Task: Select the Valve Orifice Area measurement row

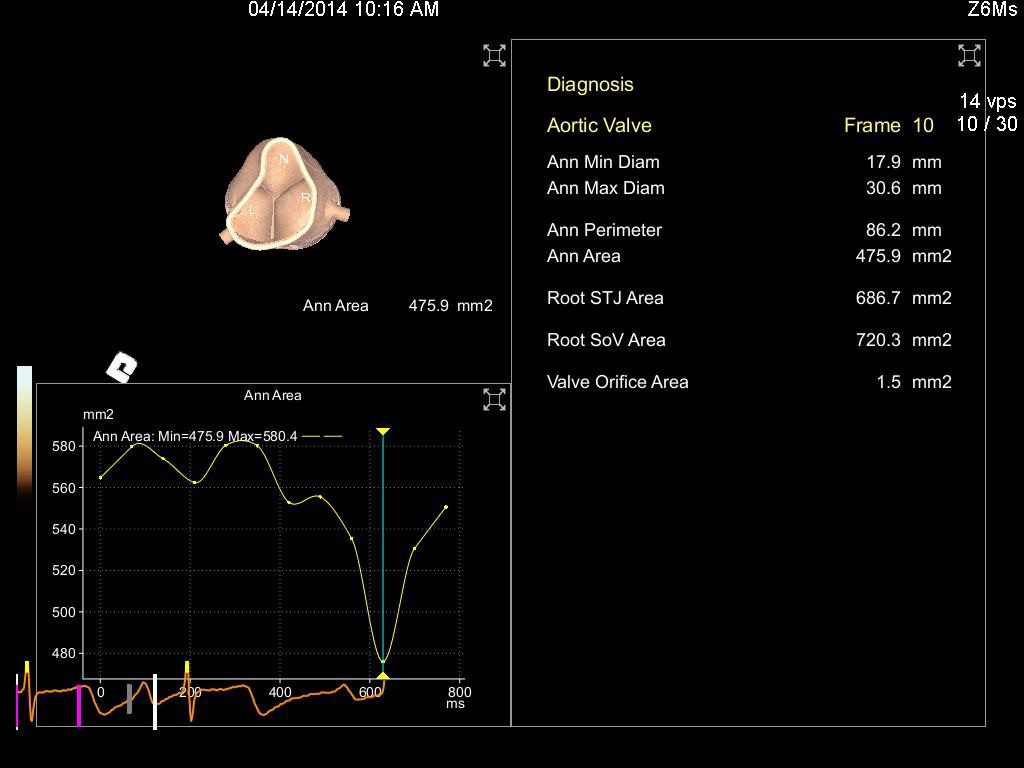Action: coord(748,382)
